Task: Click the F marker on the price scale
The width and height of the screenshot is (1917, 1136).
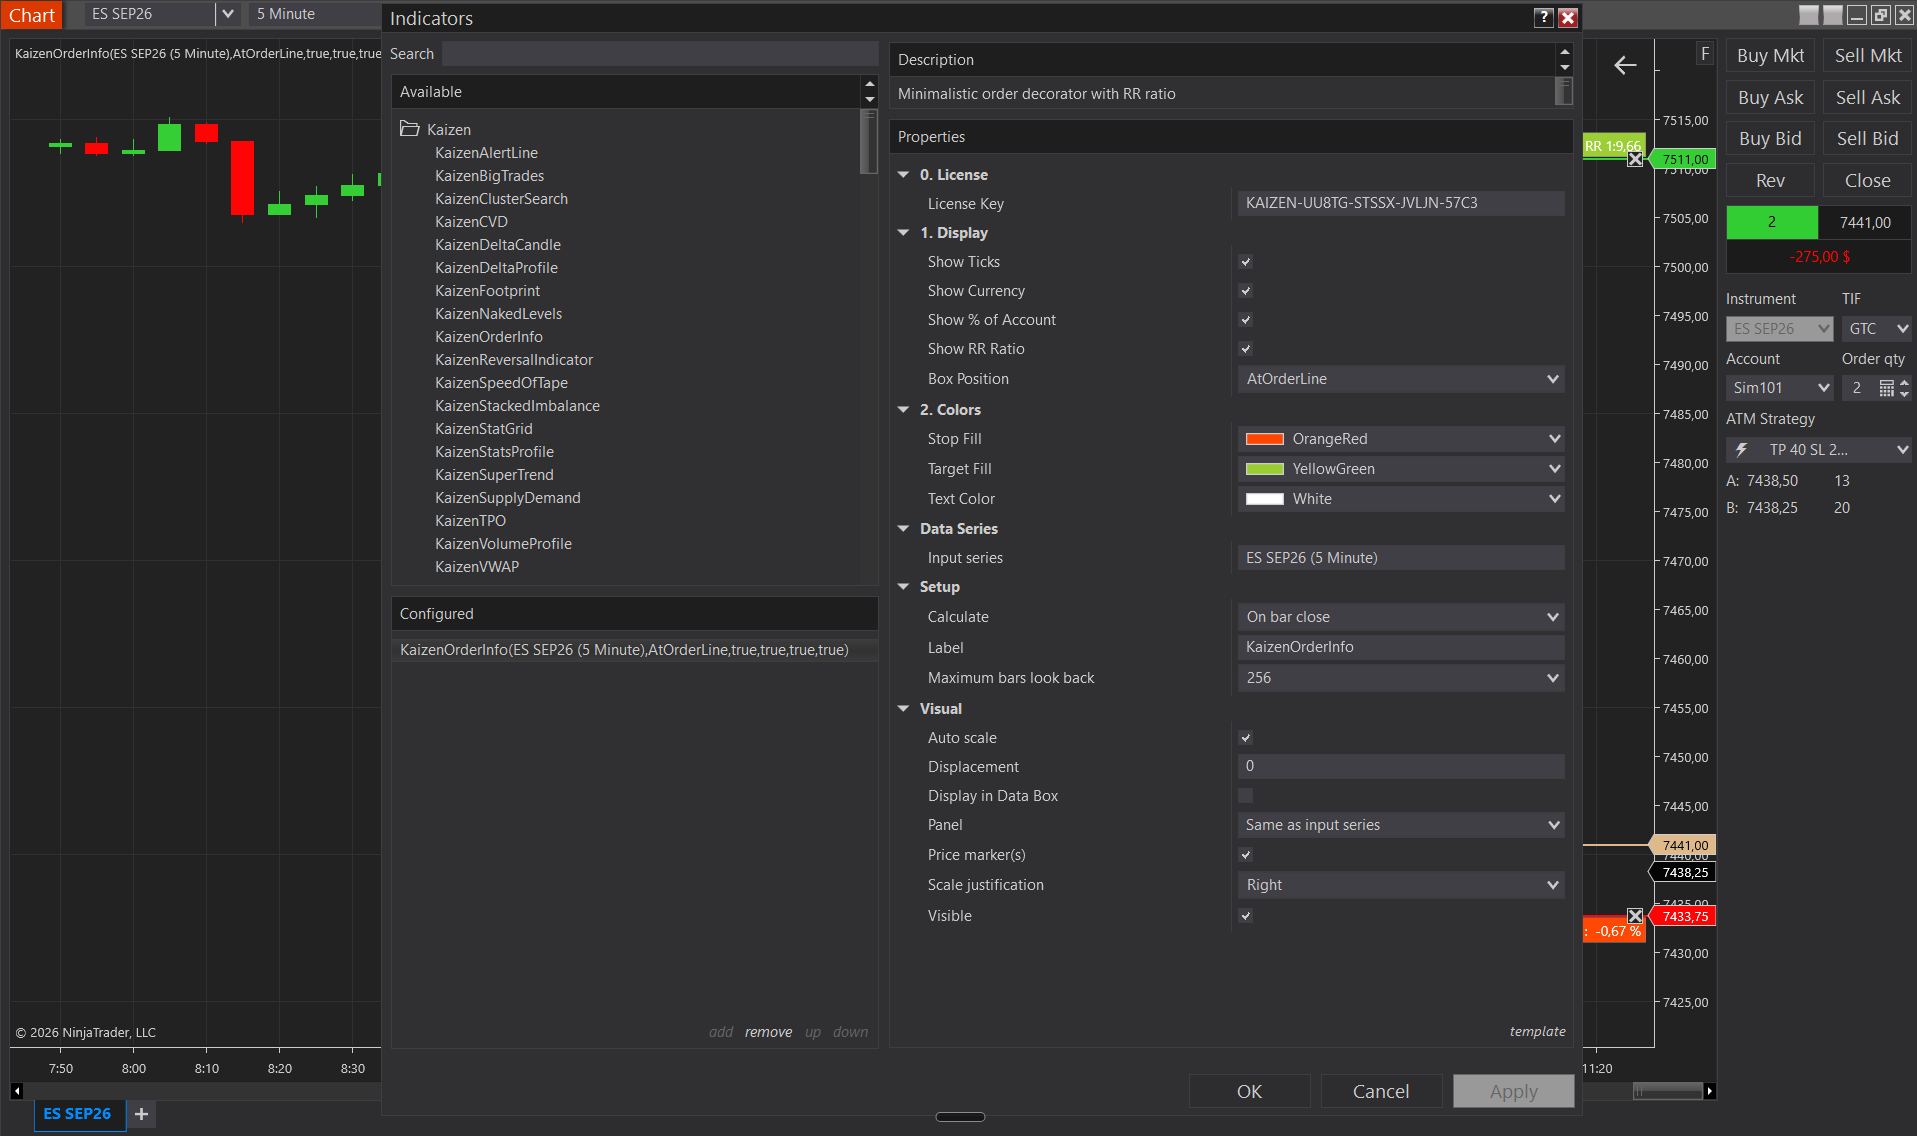Action: click(x=1705, y=54)
